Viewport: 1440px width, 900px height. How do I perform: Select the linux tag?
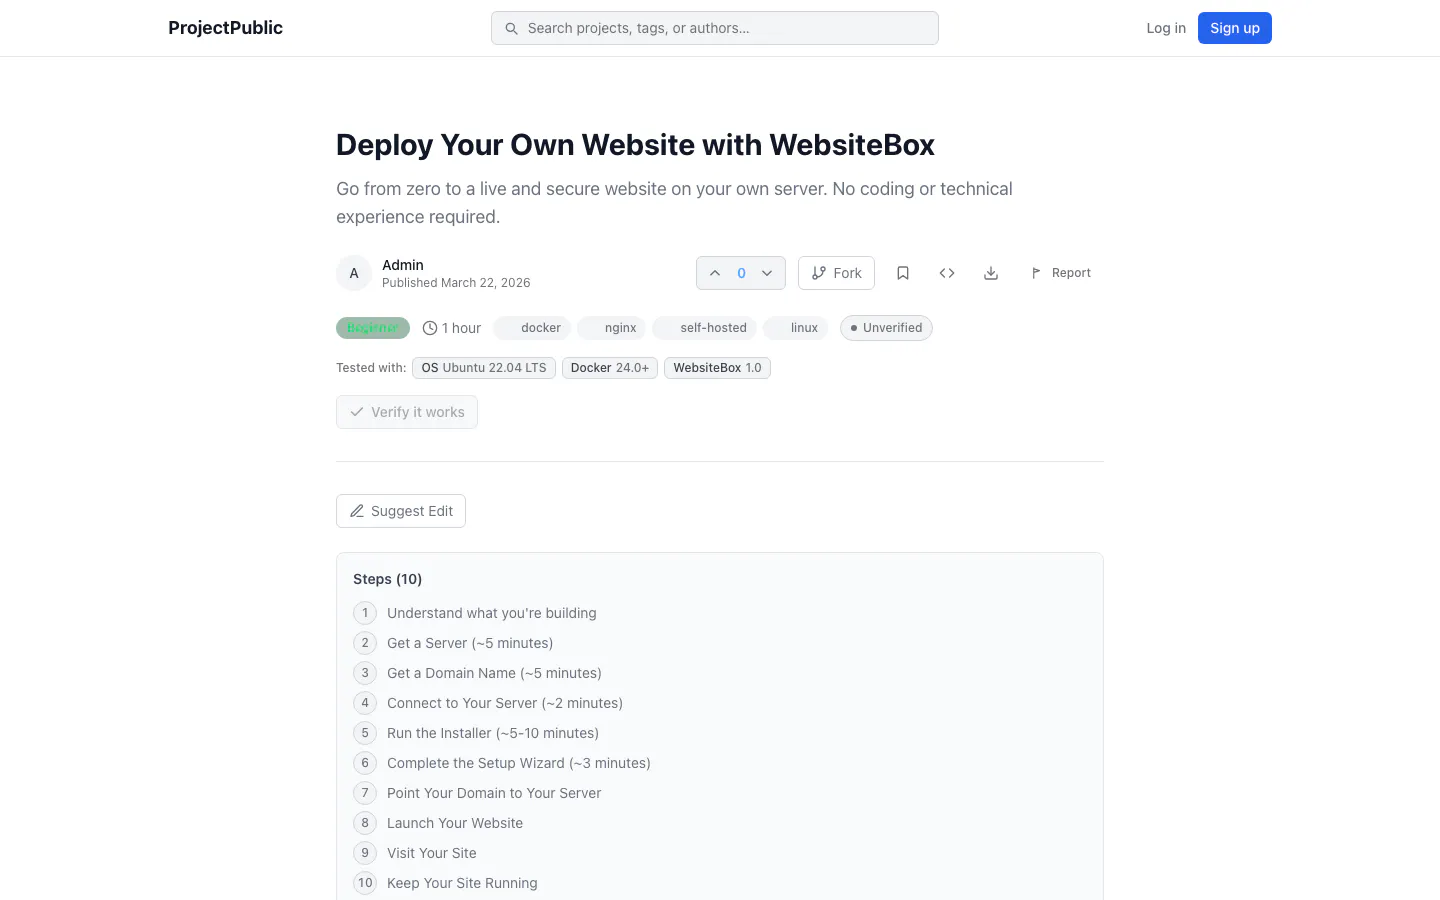[796, 328]
